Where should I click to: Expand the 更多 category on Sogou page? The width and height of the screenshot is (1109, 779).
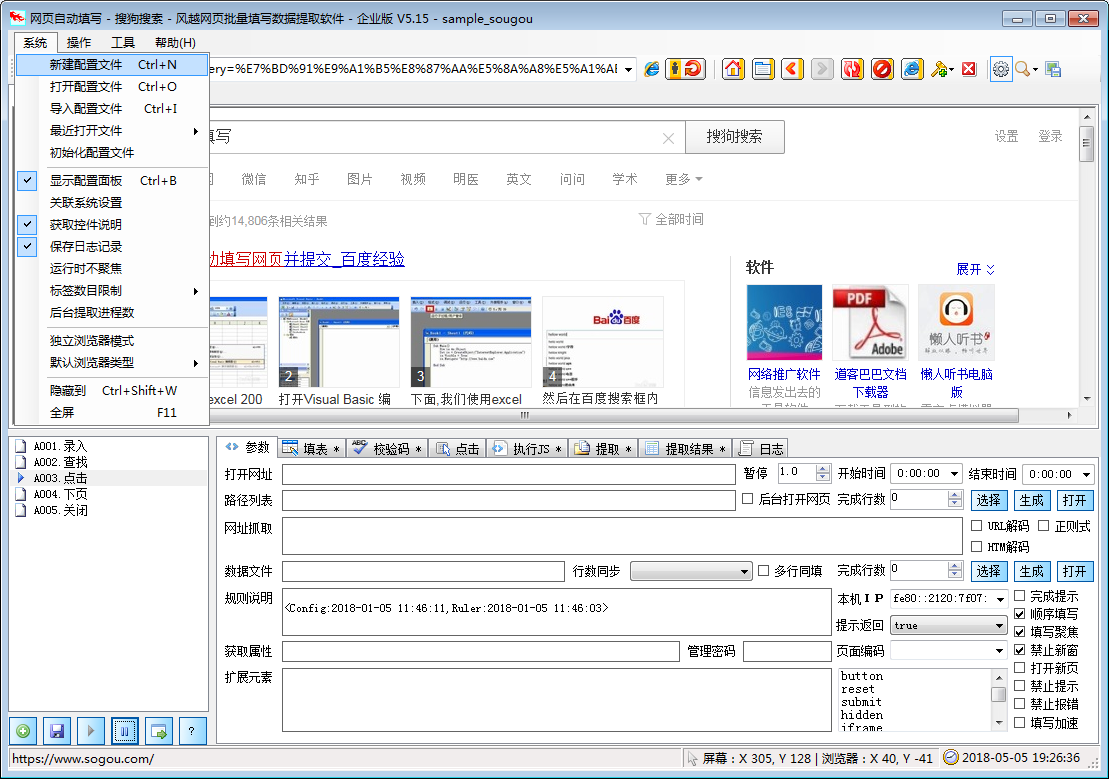click(x=683, y=179)
